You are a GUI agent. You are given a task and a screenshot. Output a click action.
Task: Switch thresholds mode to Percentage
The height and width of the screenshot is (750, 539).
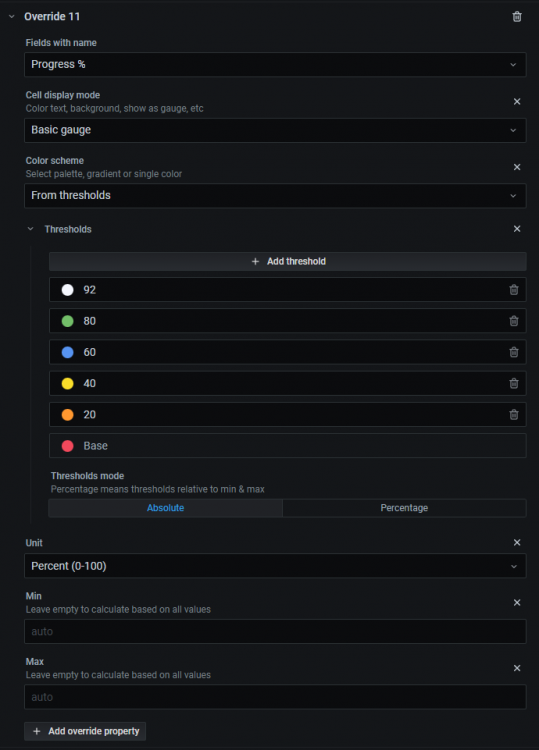pos(404,508)
